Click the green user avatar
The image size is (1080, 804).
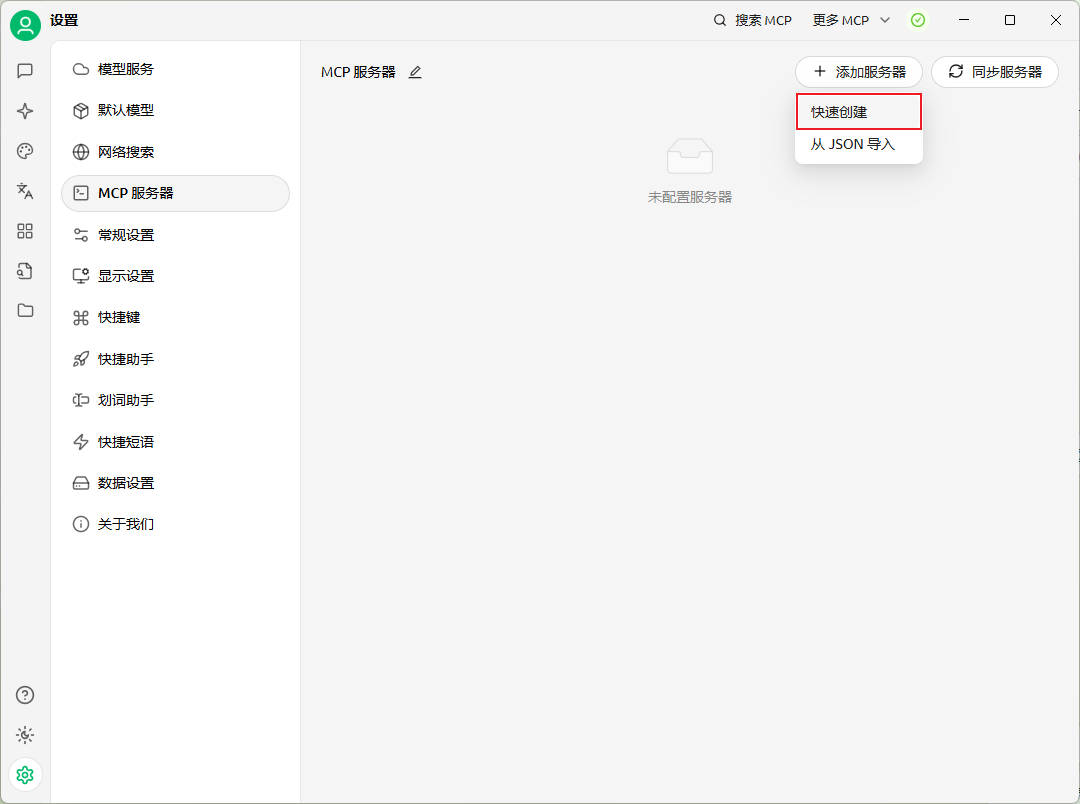pos(25,25)
